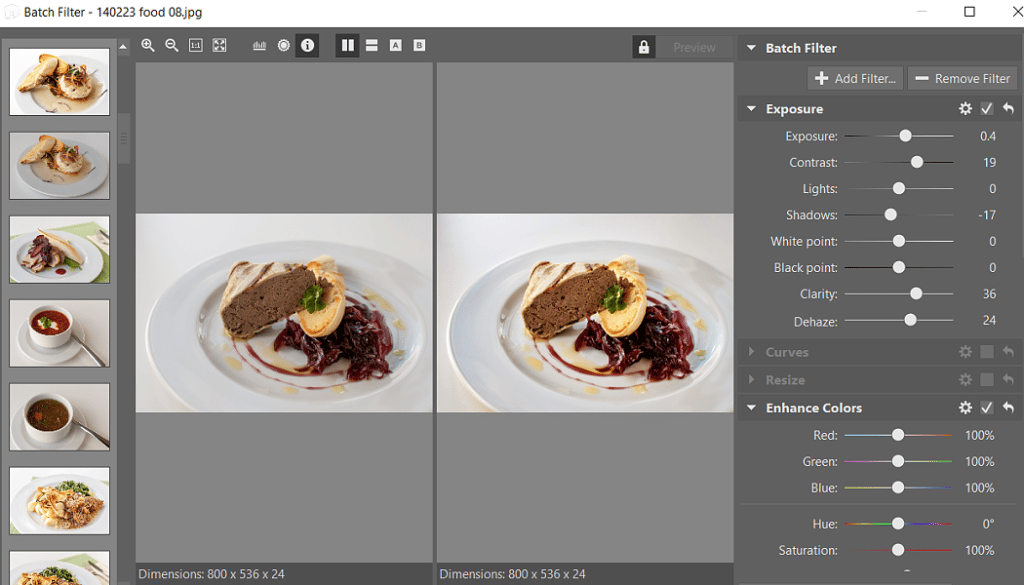Expand the Resize section
1024x585 pixels.
[751, 379]
